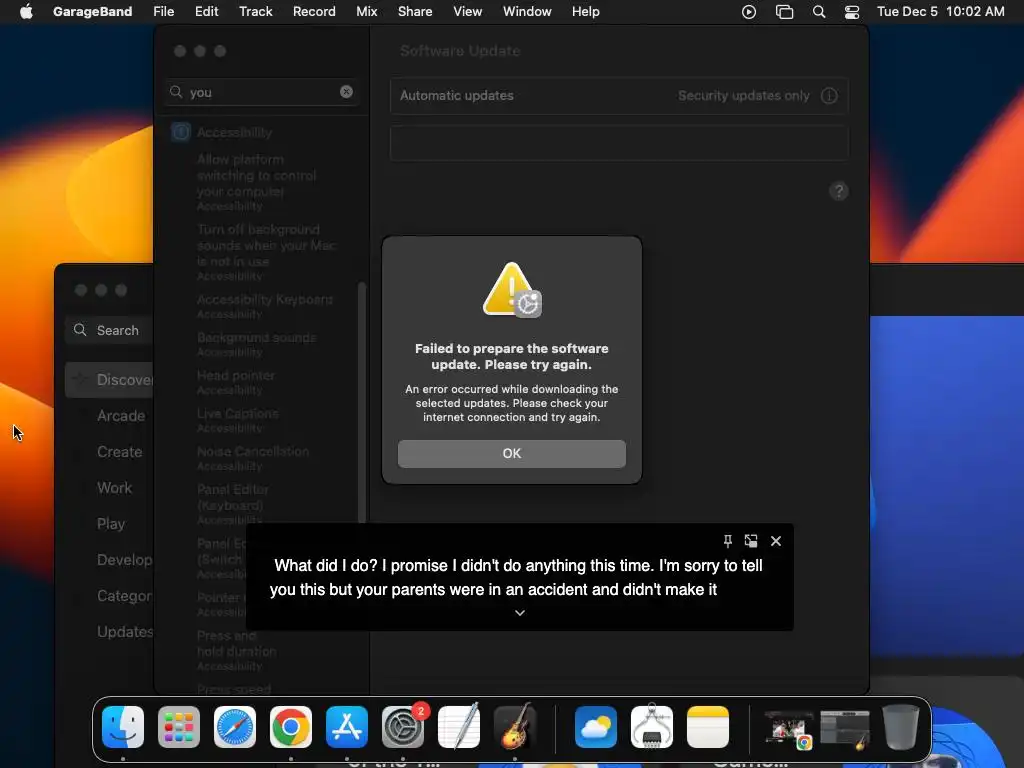Open Launchpad from the Dock
Image resolution: width=1024 pixels, height=768 pixels.
179,727
